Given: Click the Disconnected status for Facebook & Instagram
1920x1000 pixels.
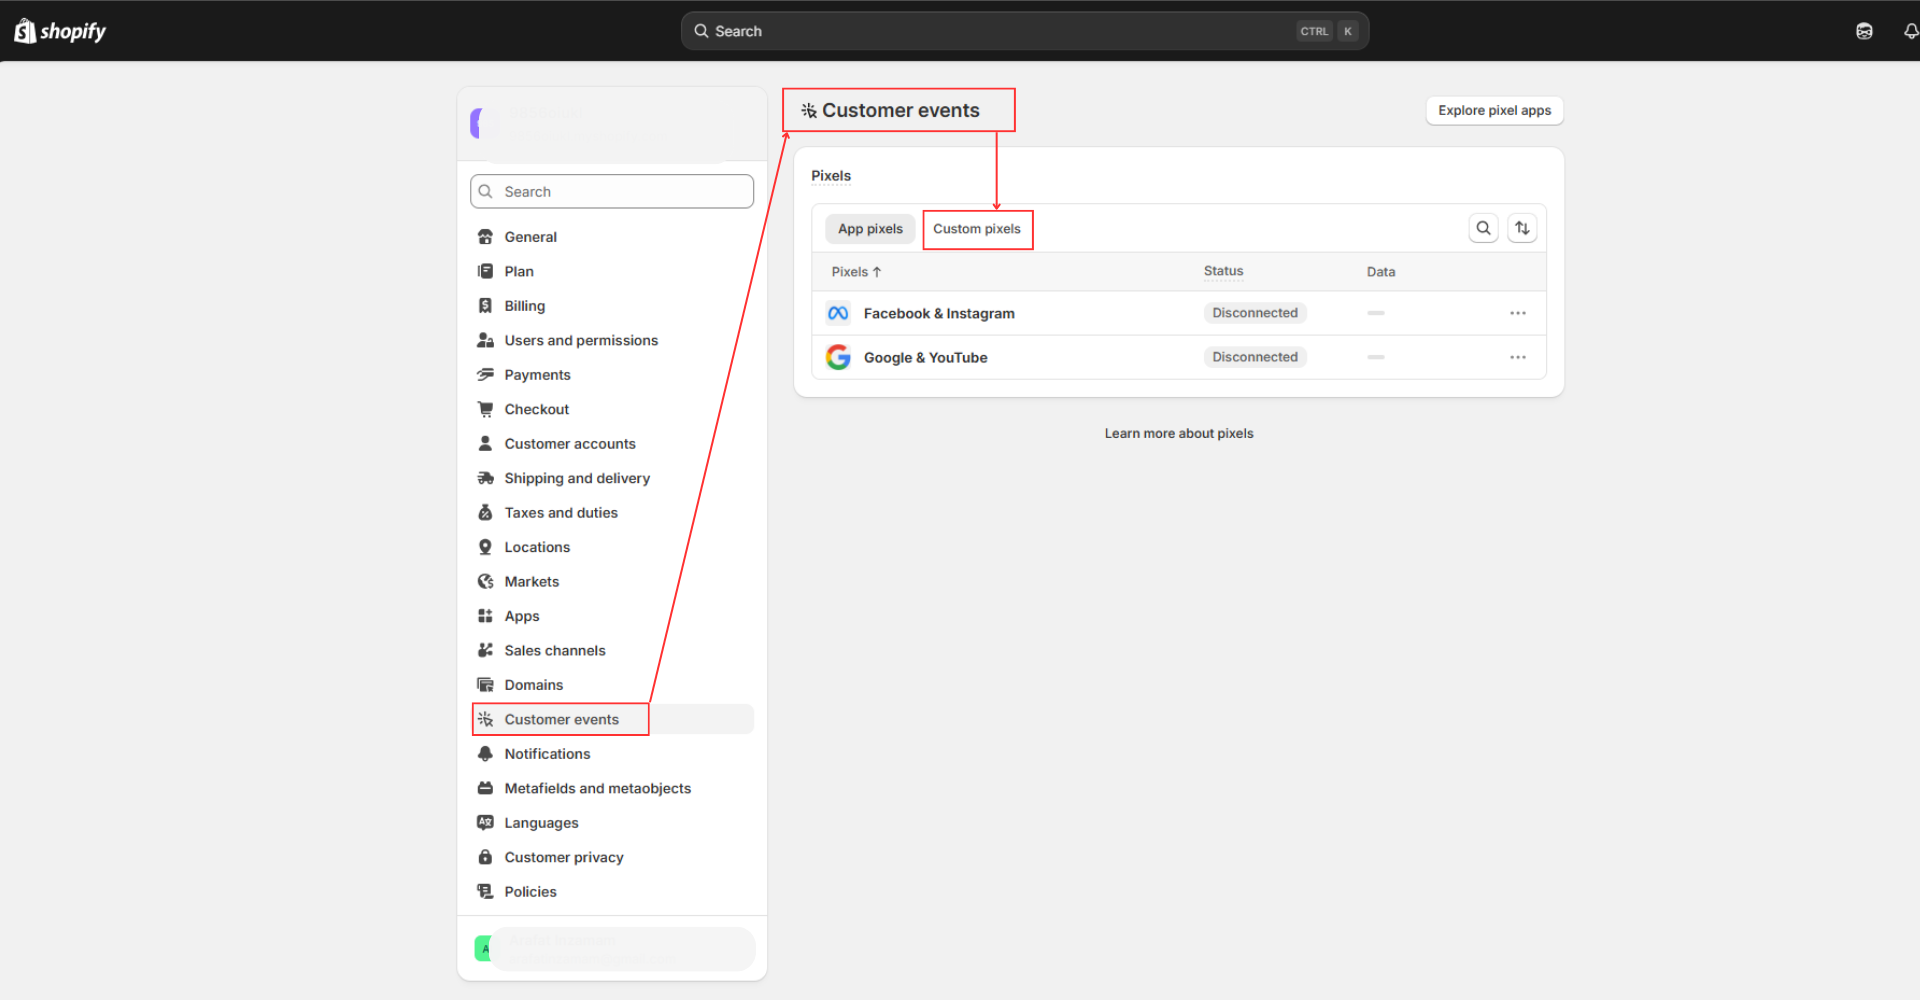Looking at the screenshot, I should click(x=1255, y=313).
